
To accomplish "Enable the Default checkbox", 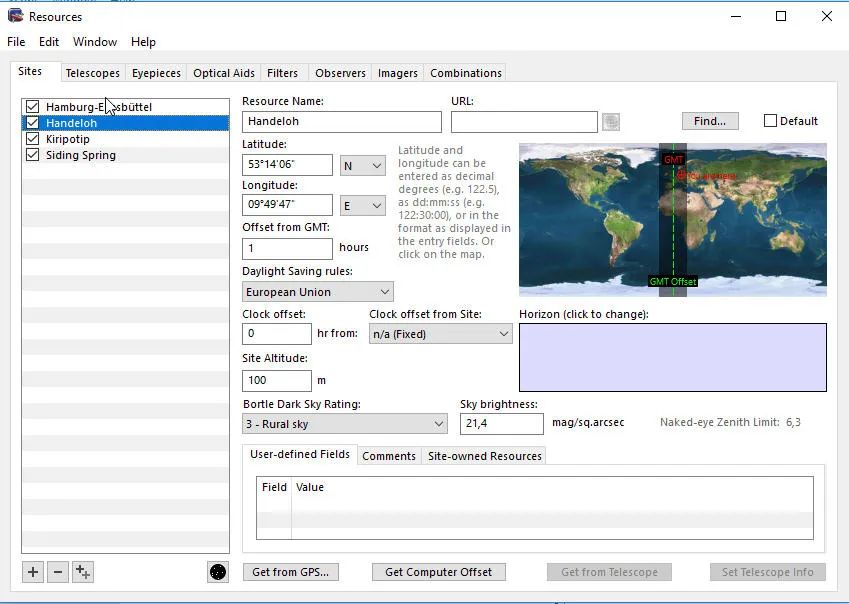I will click(x=770, y=121).
